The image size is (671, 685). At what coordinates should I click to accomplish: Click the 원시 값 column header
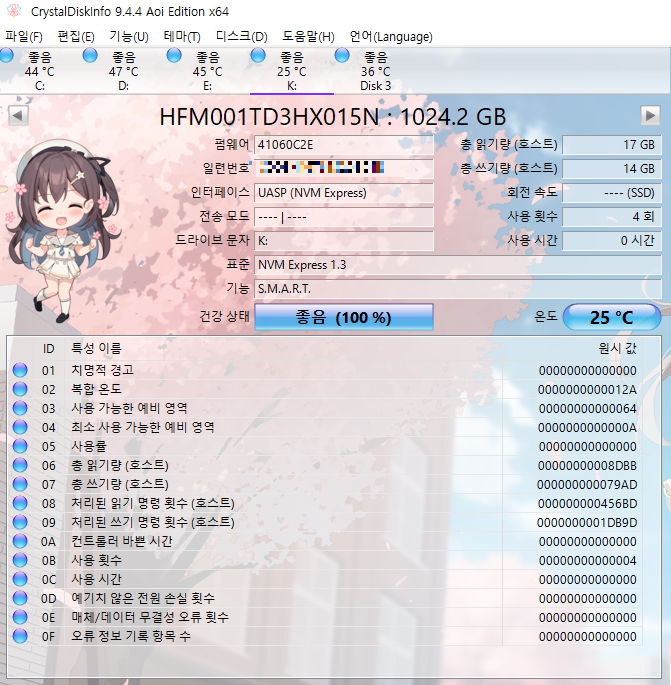[x=617, y=349]
